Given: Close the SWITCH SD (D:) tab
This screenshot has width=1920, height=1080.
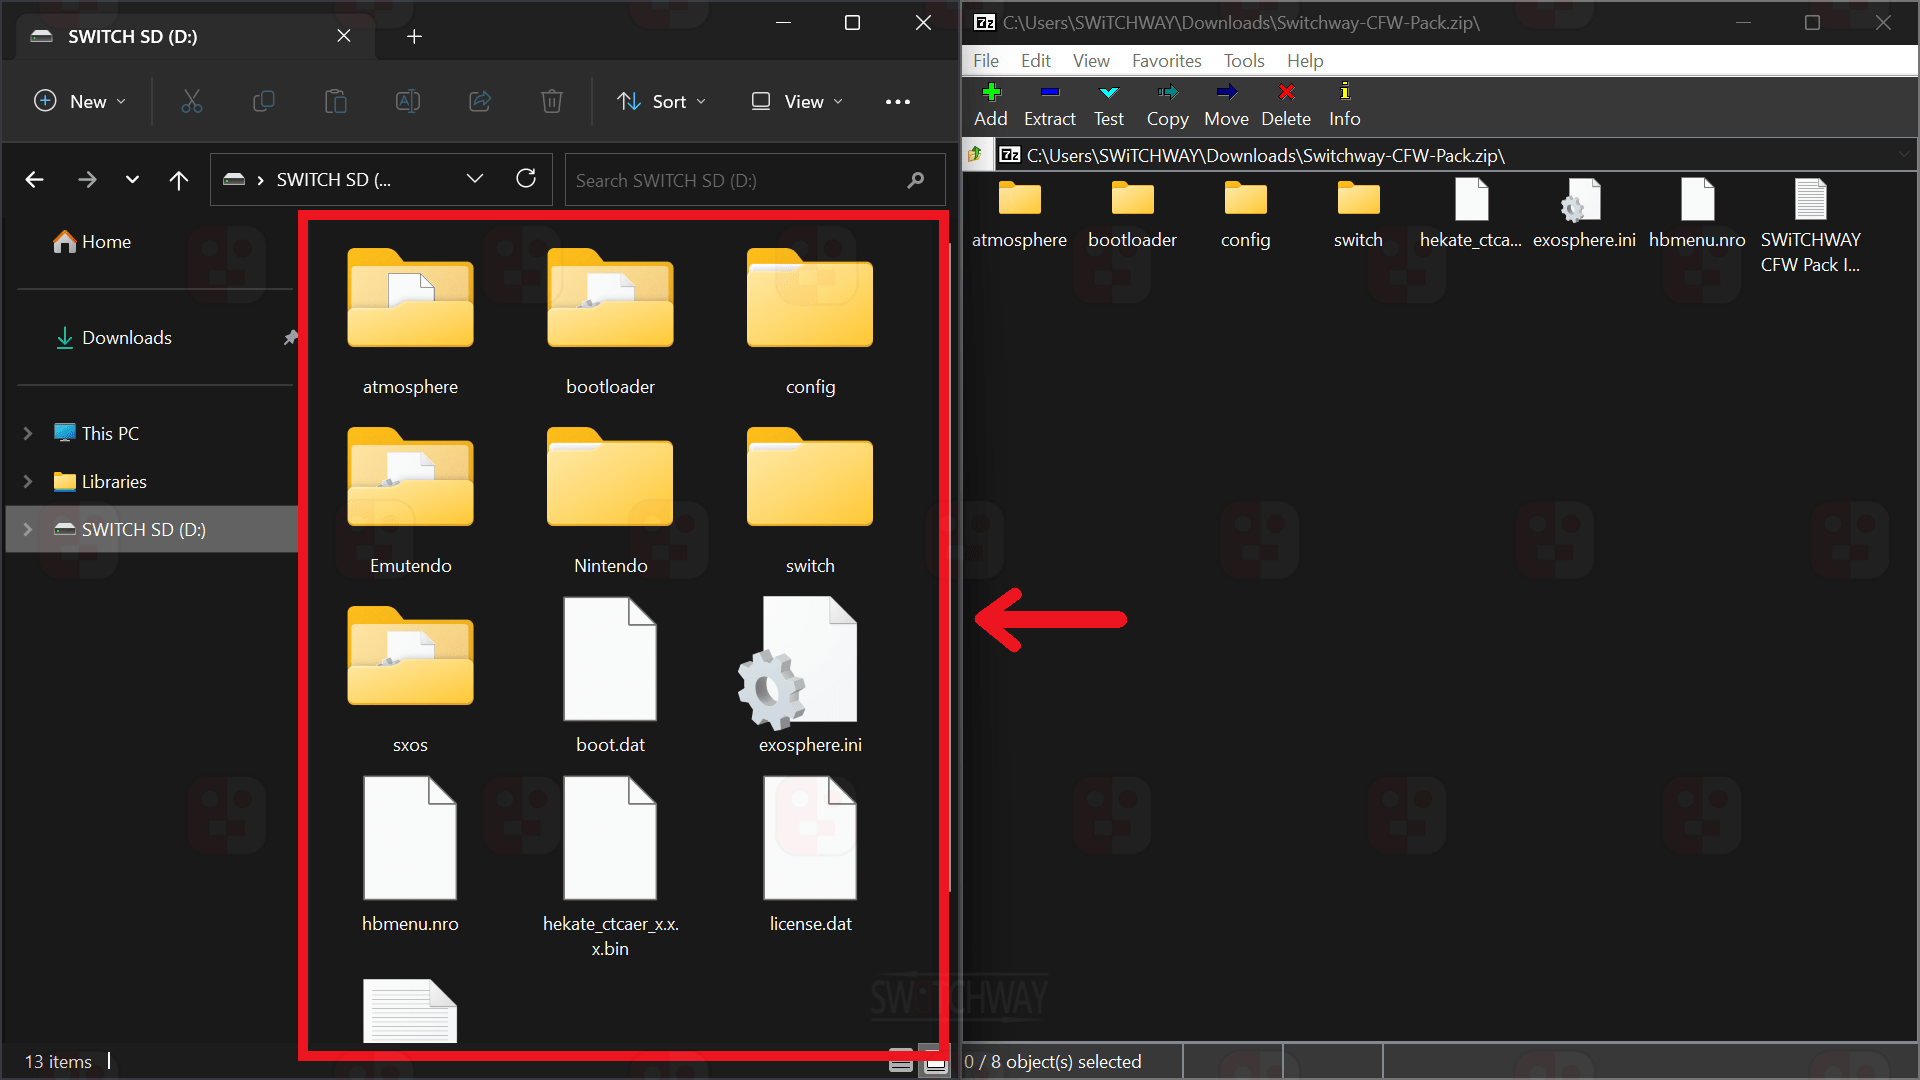Looking at the screenshot, I should tap(344, 36).
